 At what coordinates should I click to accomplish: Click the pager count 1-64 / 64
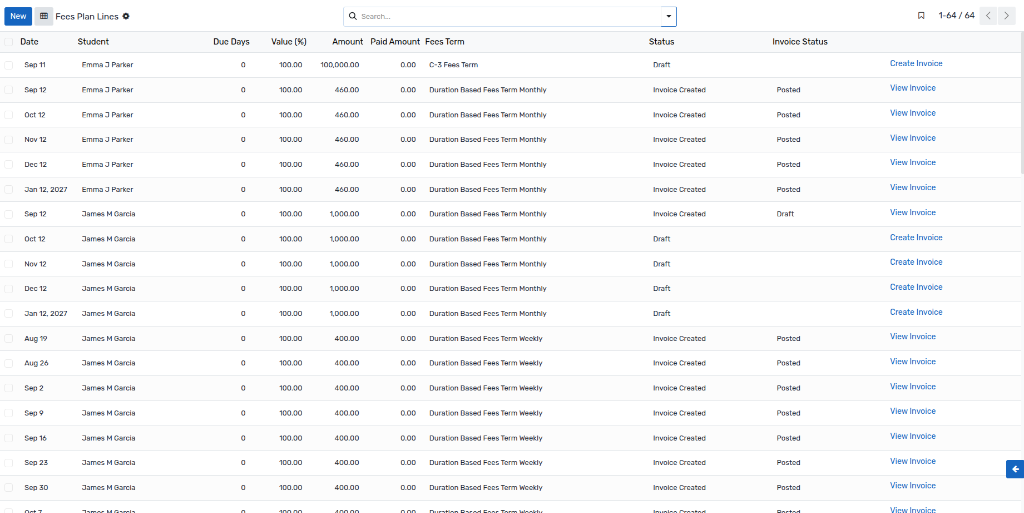(x=956, y=16)
